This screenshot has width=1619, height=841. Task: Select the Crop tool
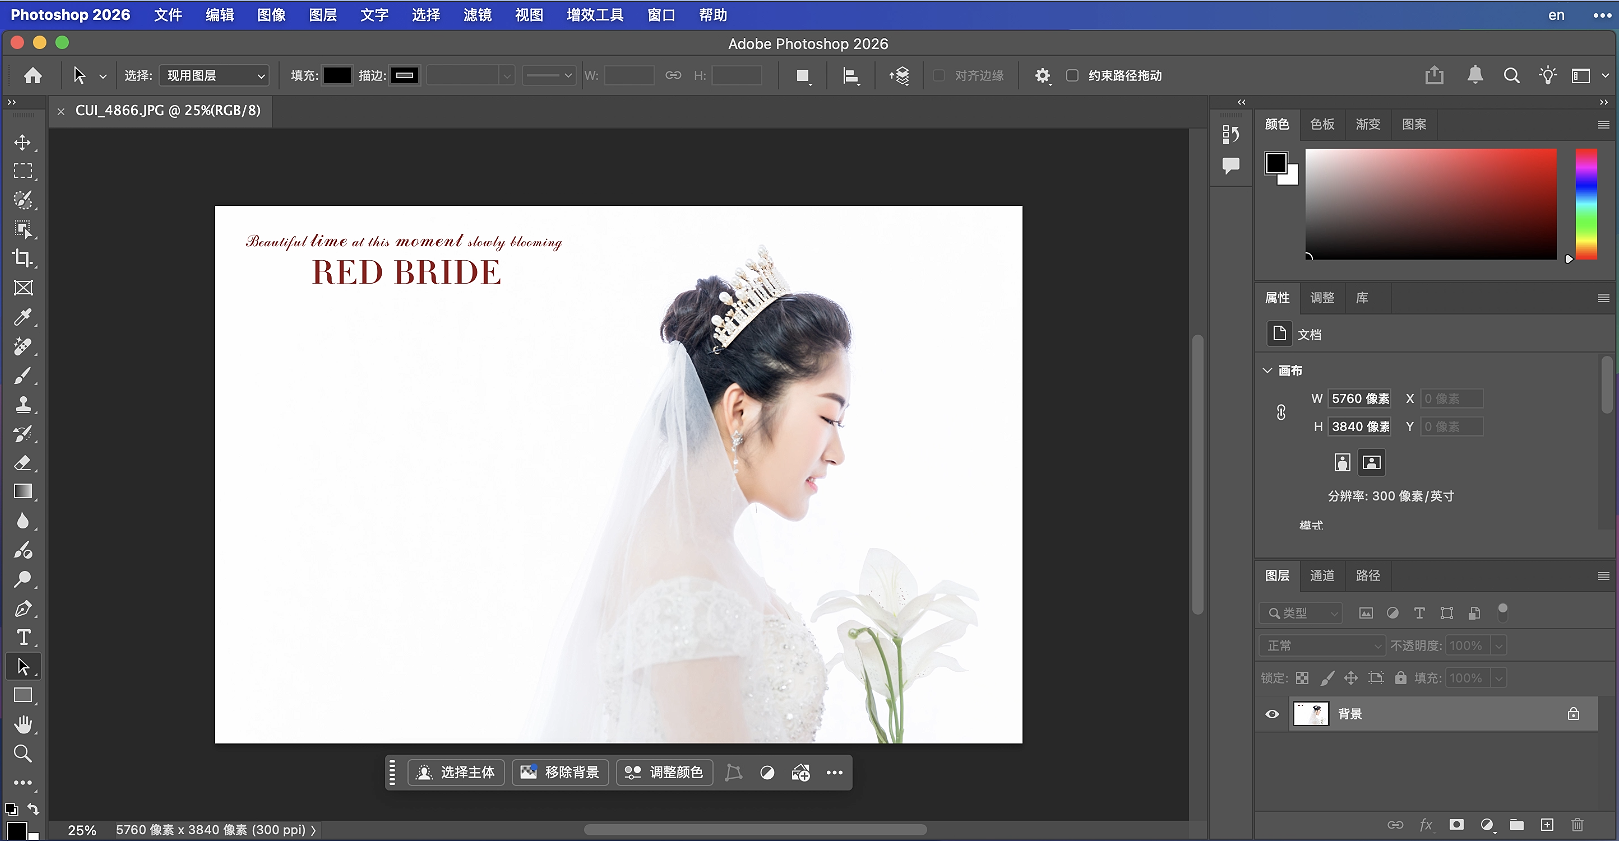[23, 258]
